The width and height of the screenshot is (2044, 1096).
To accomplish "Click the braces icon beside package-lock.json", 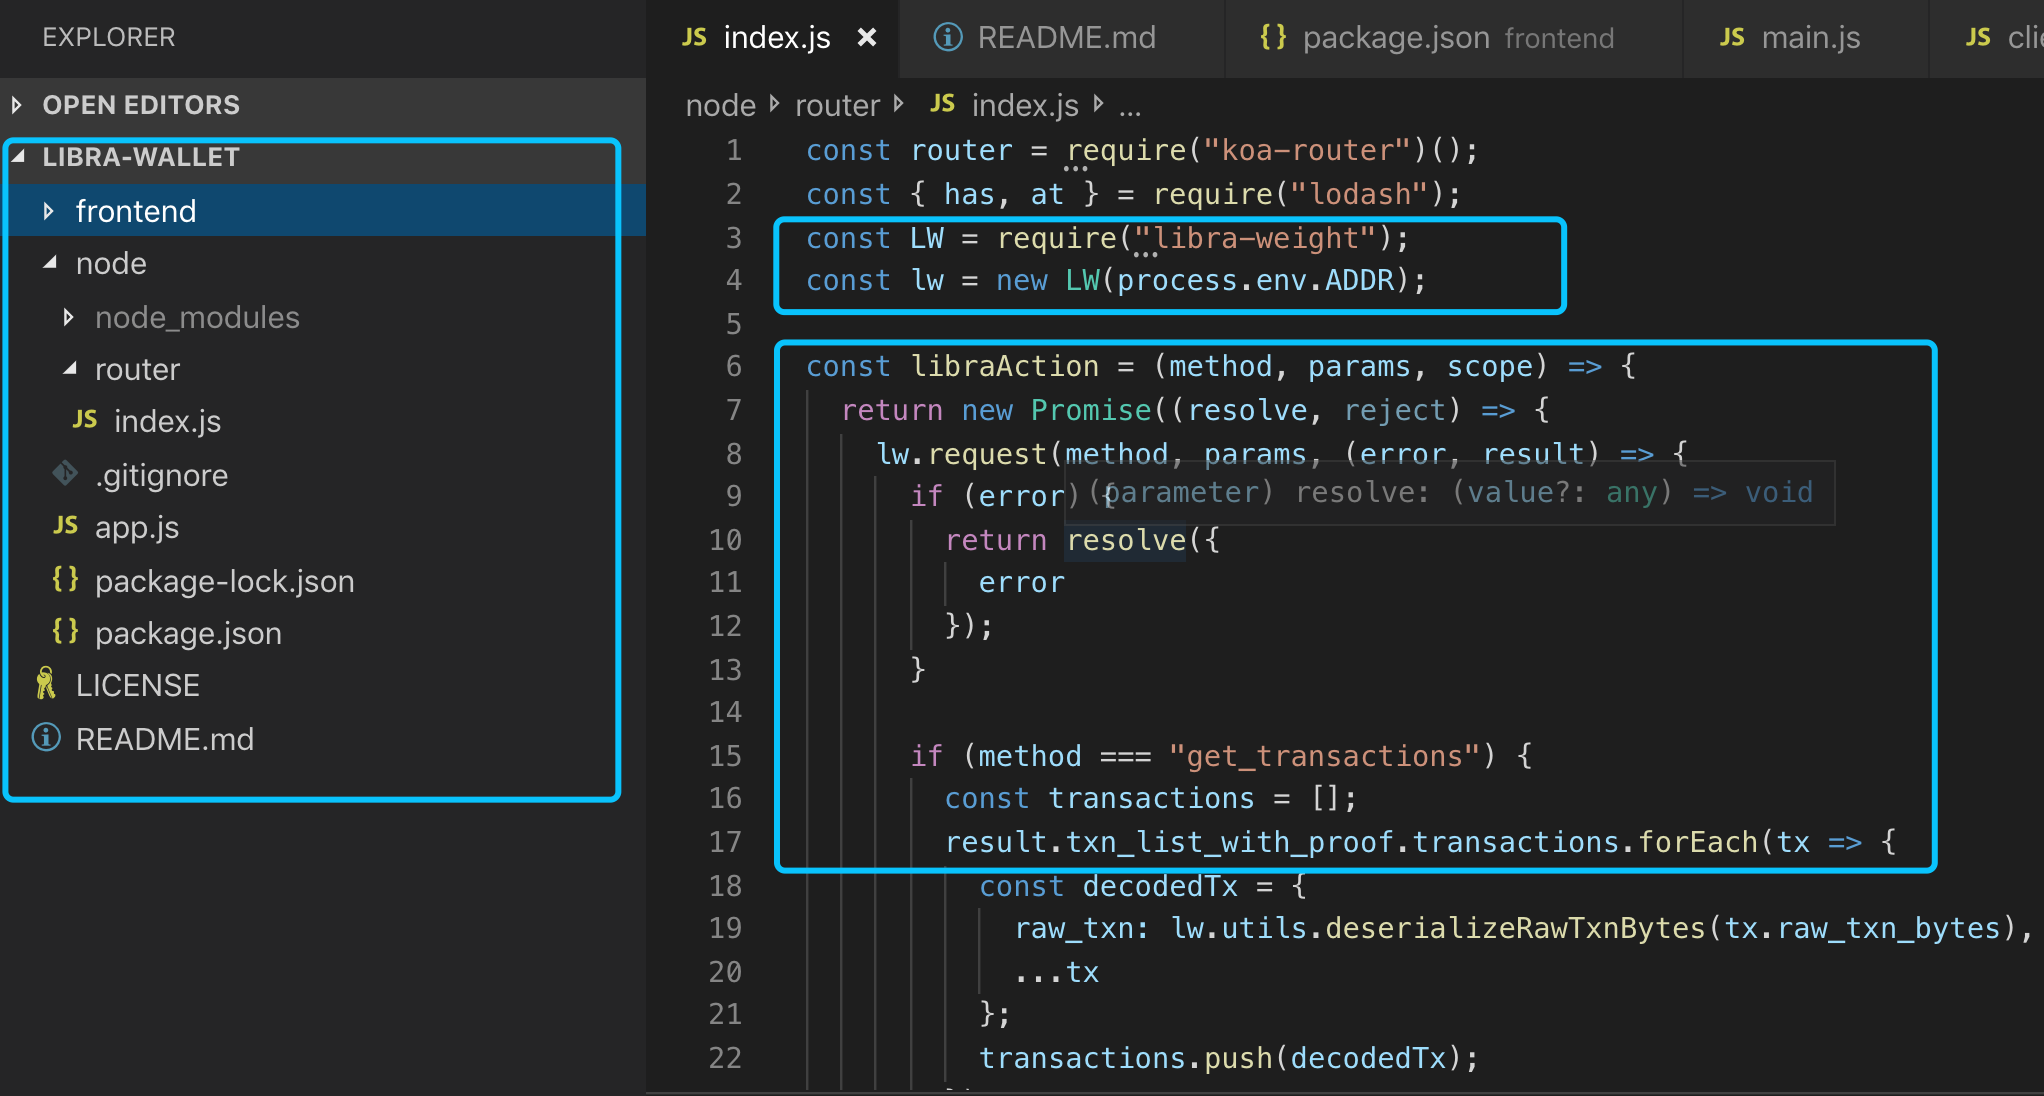I will click(65, 579).
